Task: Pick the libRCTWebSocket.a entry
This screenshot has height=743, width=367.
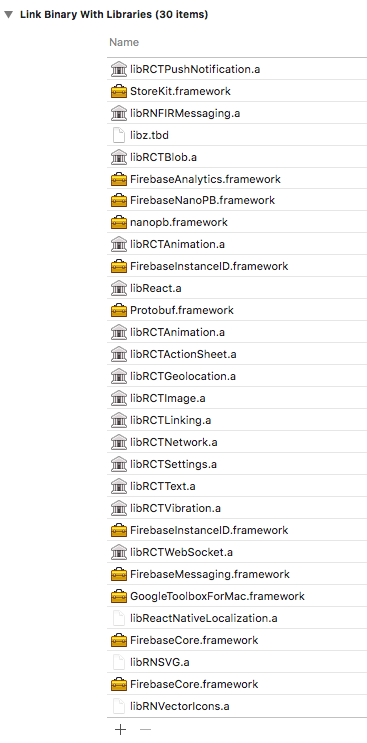Action: coord(237,553)
